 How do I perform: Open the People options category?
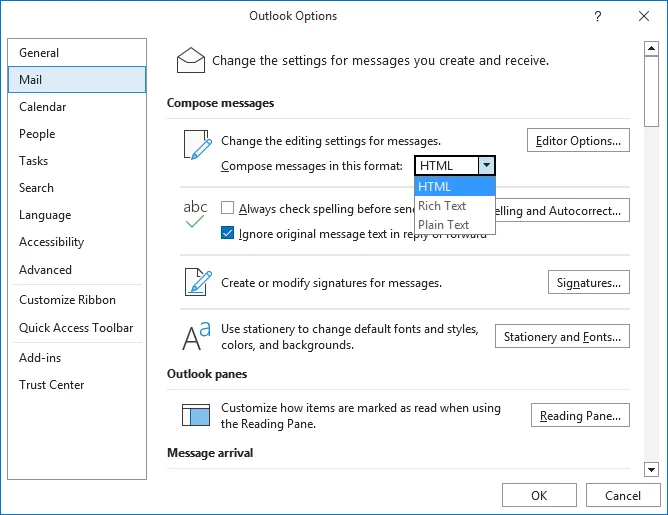pyautogui.click(x=77, y=134)
